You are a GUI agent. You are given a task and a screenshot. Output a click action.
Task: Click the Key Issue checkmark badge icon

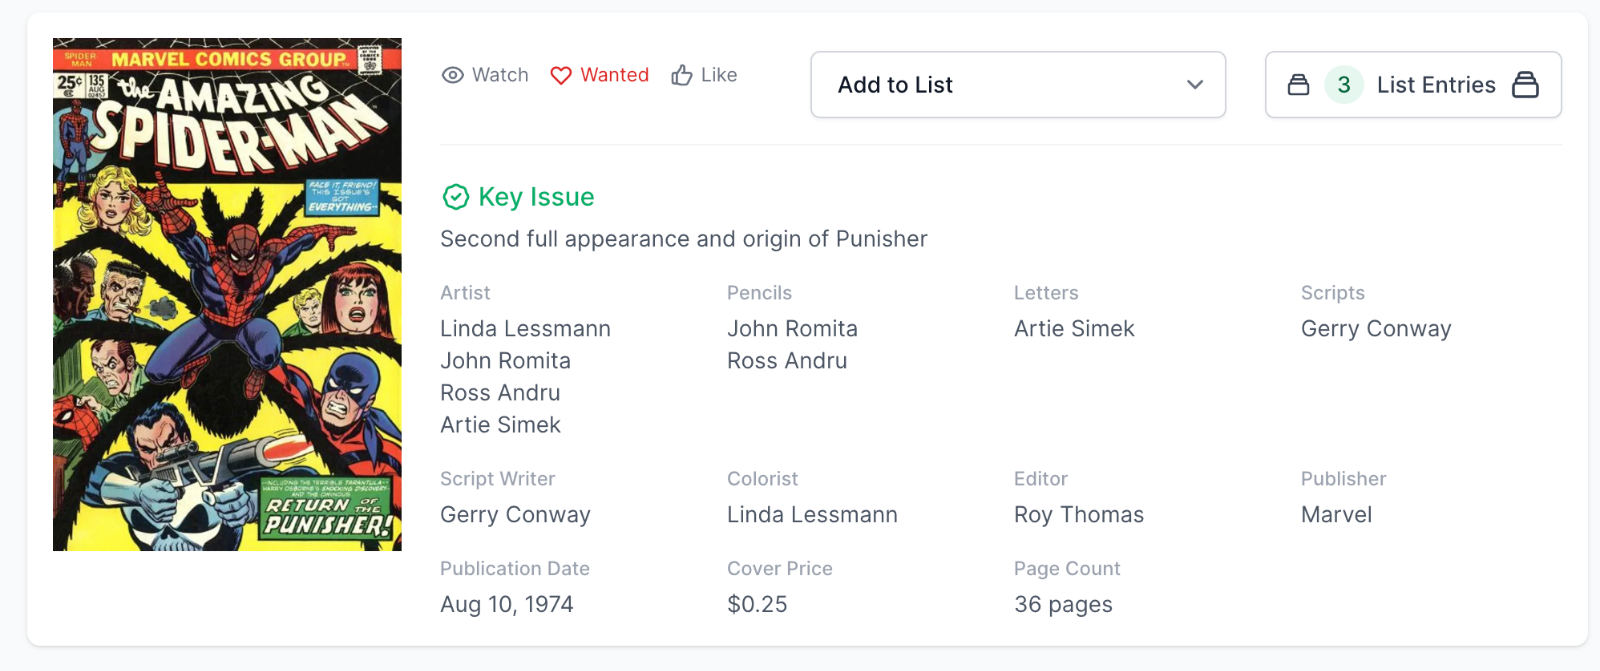[456, 197]
